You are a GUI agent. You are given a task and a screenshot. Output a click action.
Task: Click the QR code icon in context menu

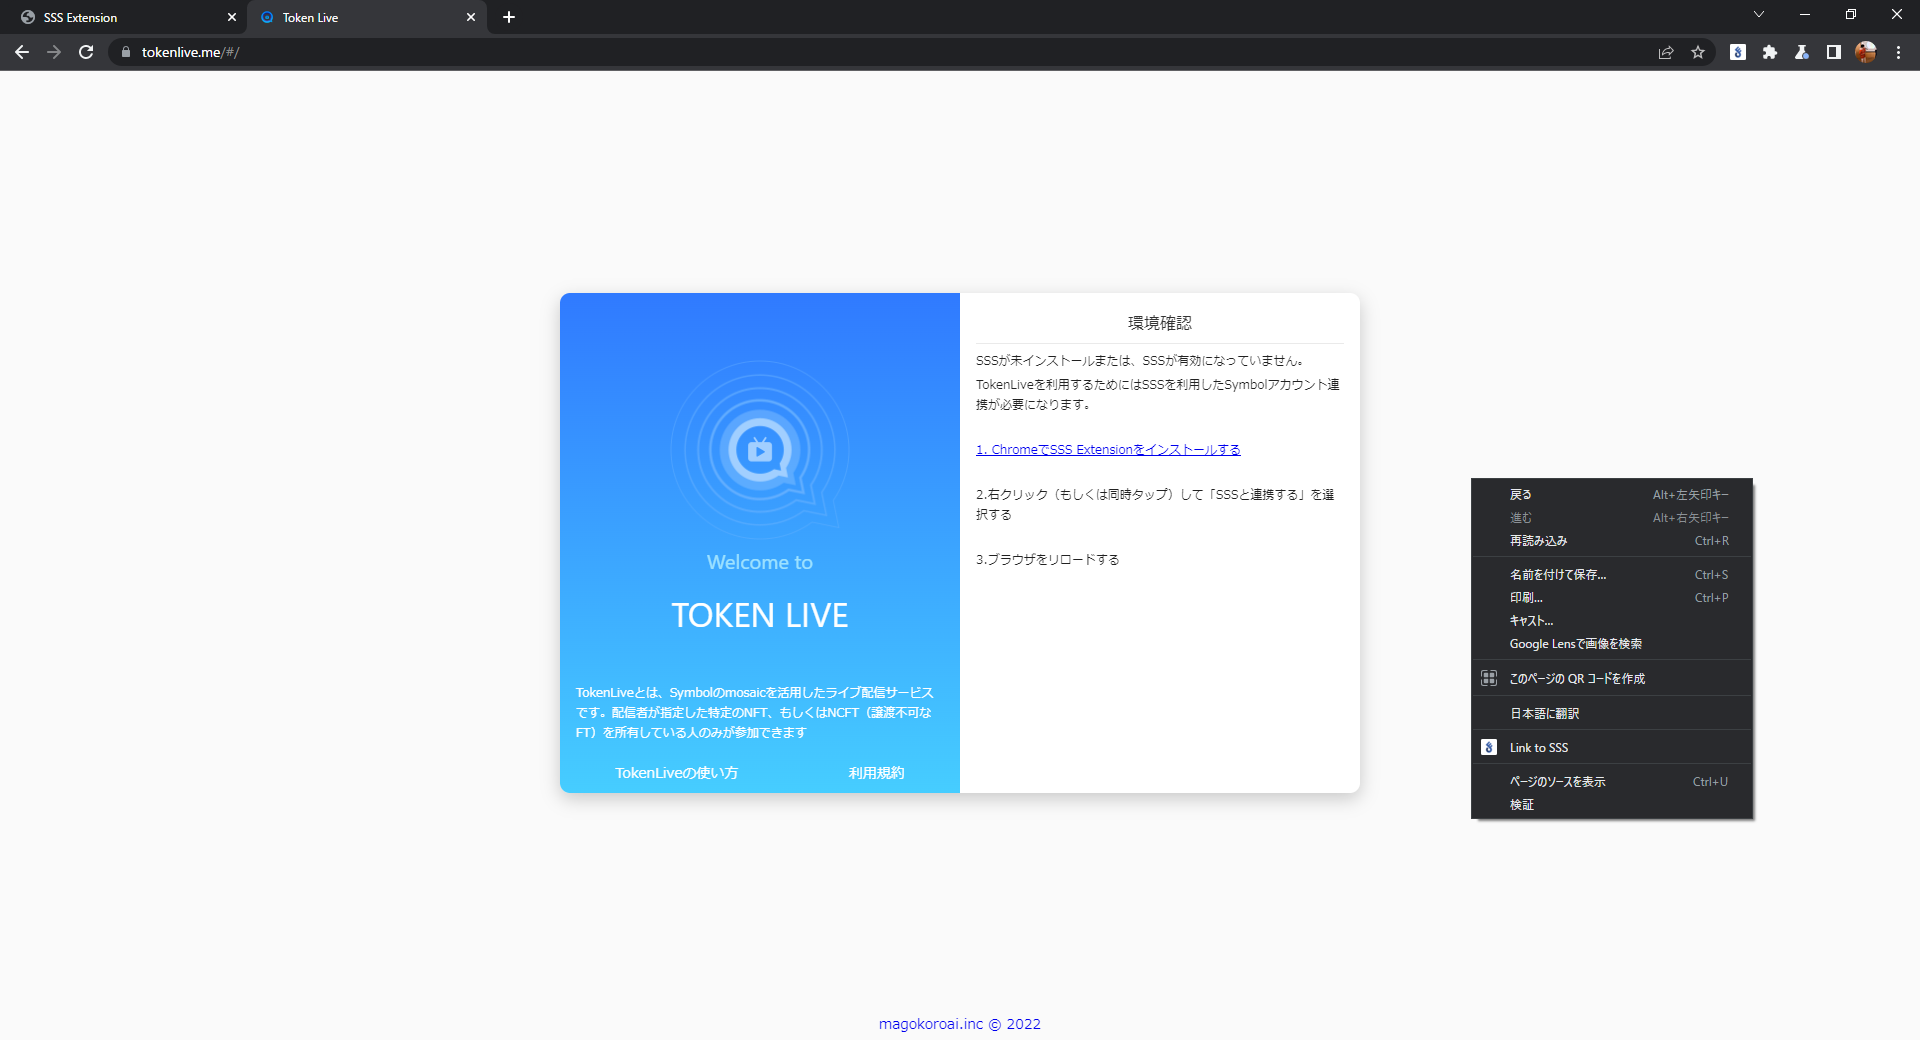click(x=1489, y=678)
